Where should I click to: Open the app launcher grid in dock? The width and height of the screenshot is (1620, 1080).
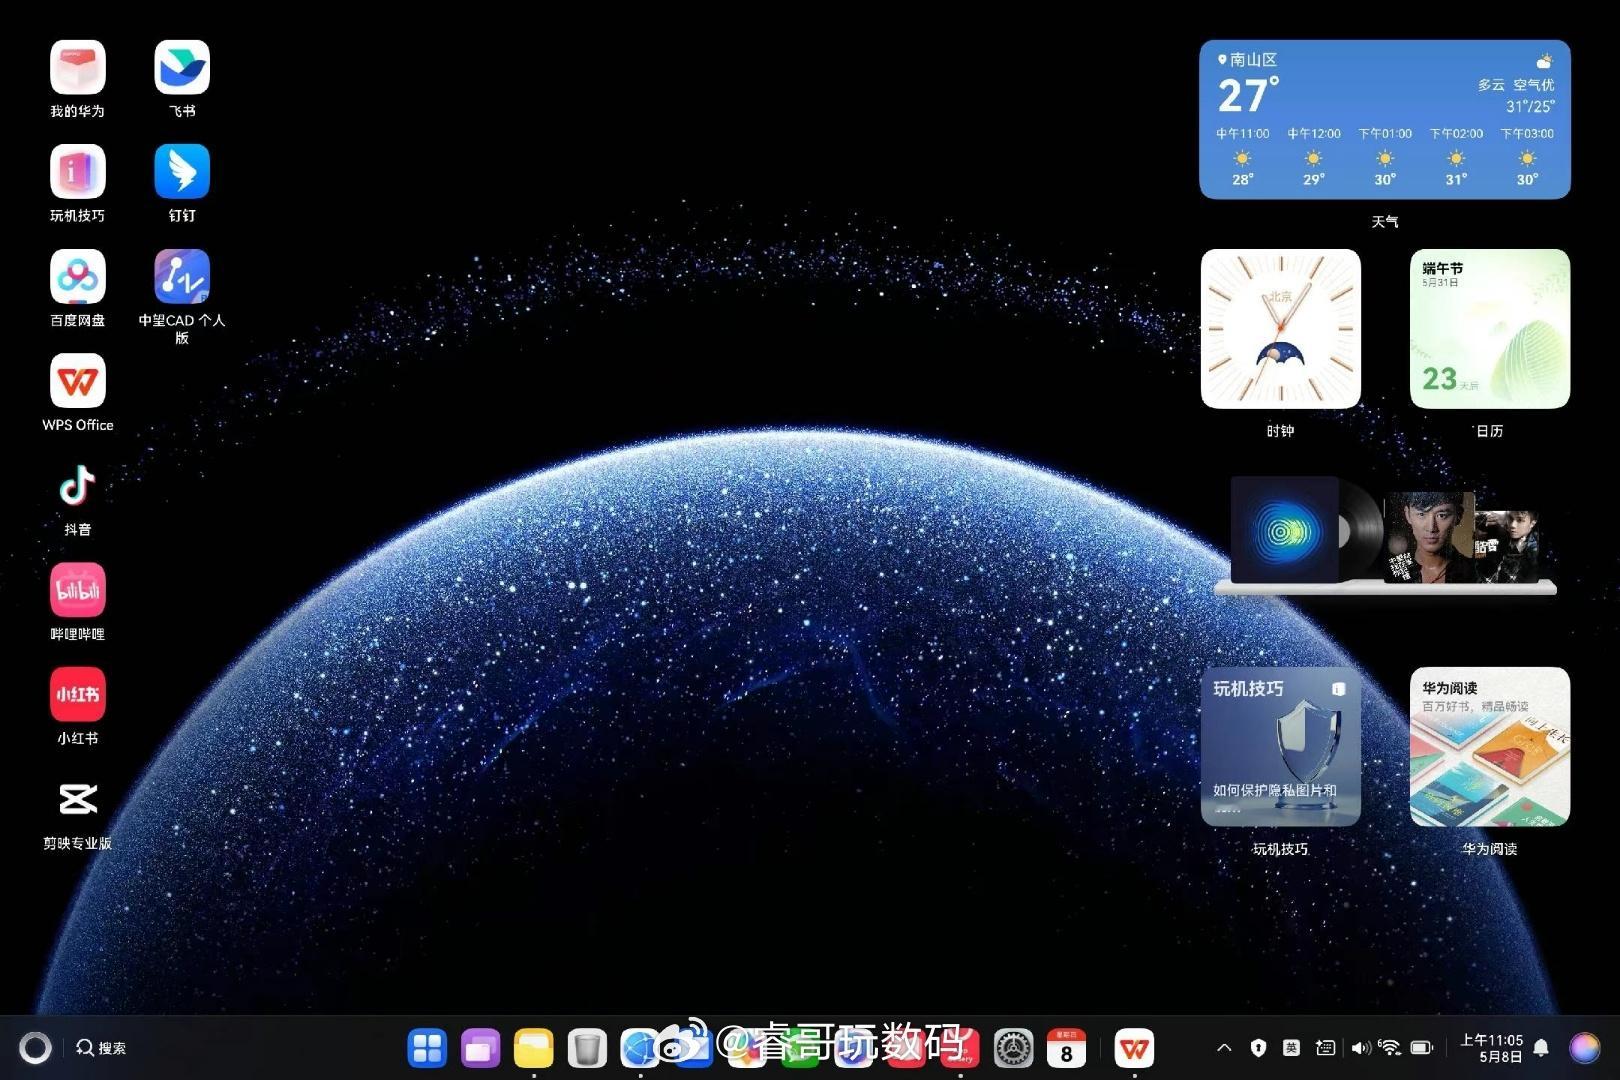pyautogui.click(x=427, y=1048)
